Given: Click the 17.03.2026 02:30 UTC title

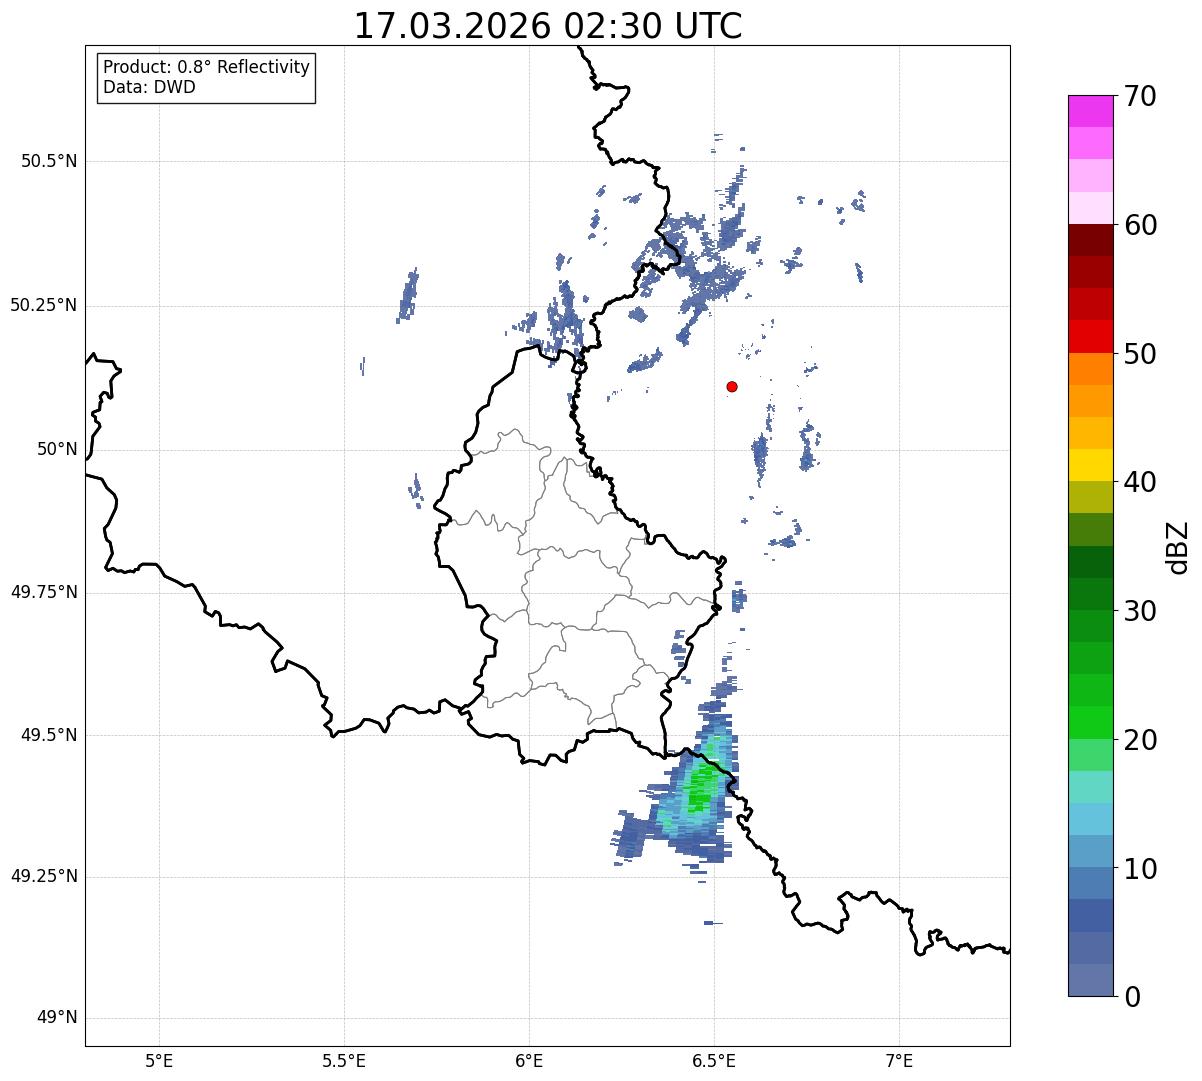Looking at the screenshot, I should click(548, 26).
